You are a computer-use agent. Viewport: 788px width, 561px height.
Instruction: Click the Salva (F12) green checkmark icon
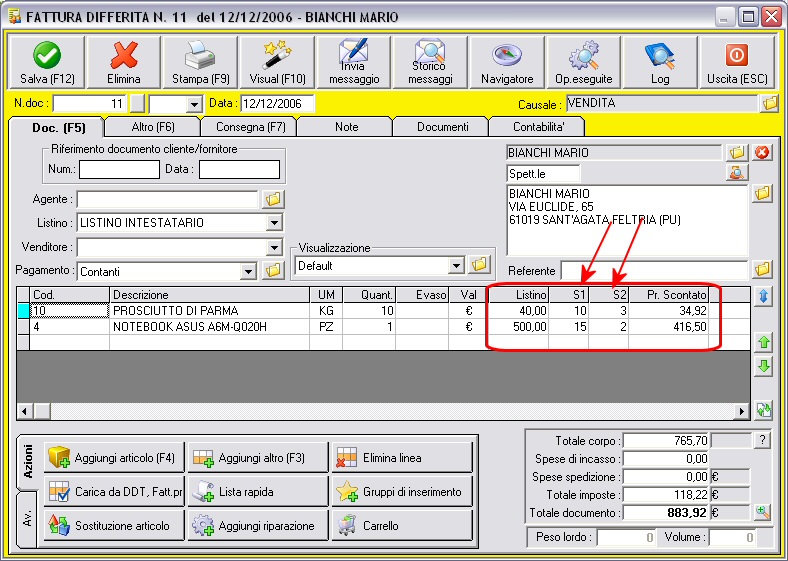point(47,55)
